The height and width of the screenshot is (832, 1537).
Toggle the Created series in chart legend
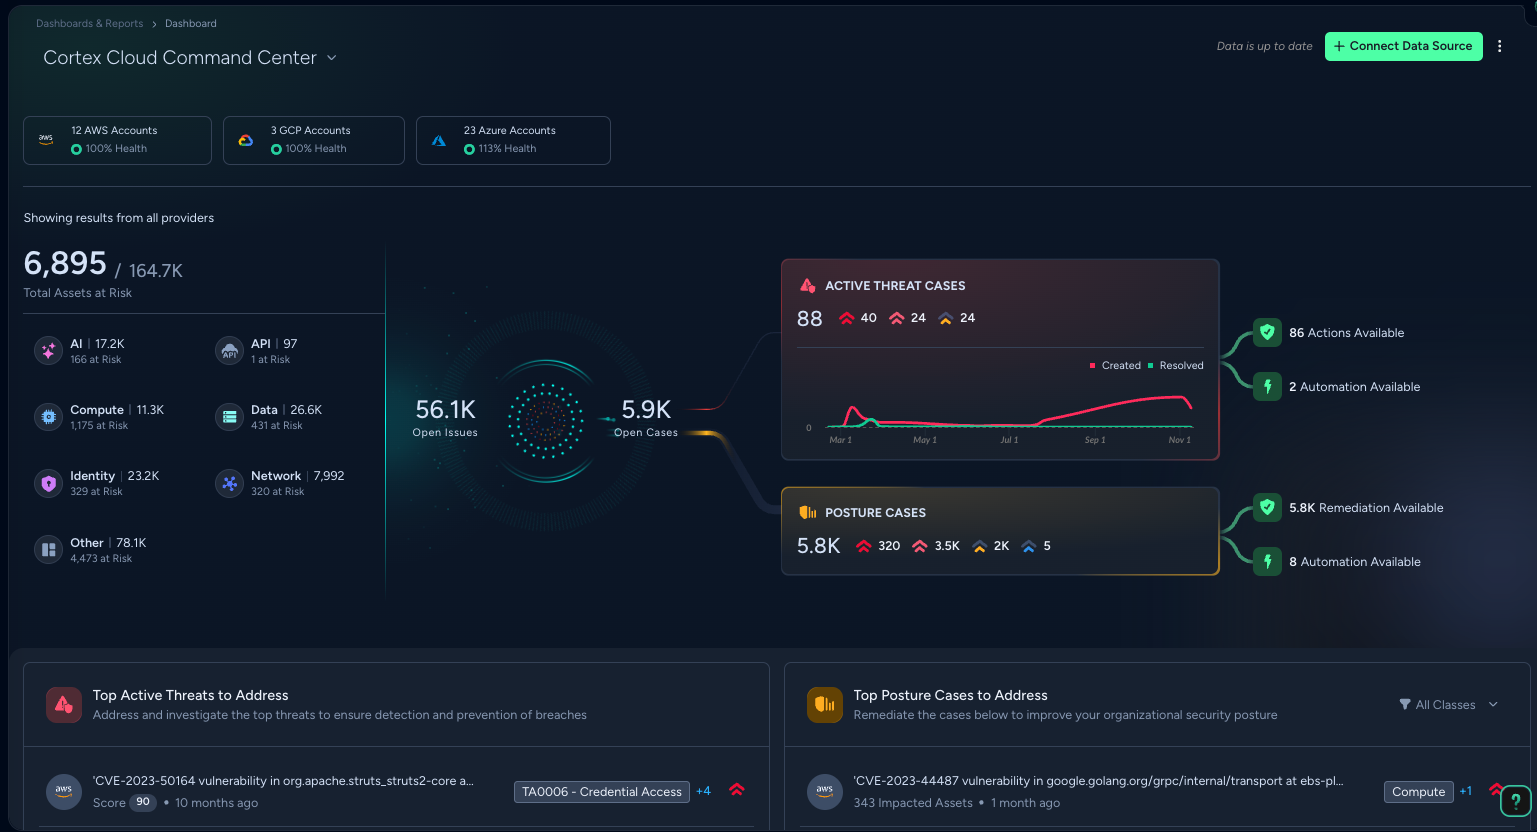[1115, 366]
